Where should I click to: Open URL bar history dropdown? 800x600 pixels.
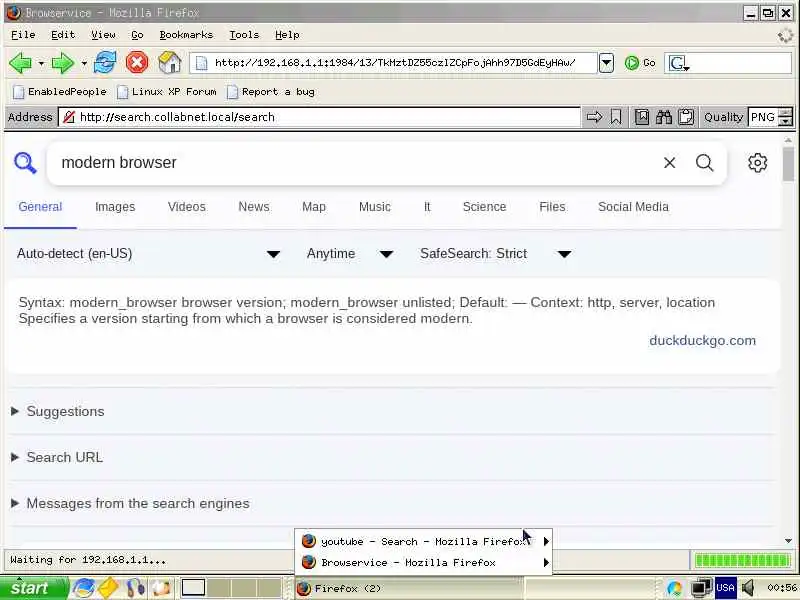click(x=606, y=63)
